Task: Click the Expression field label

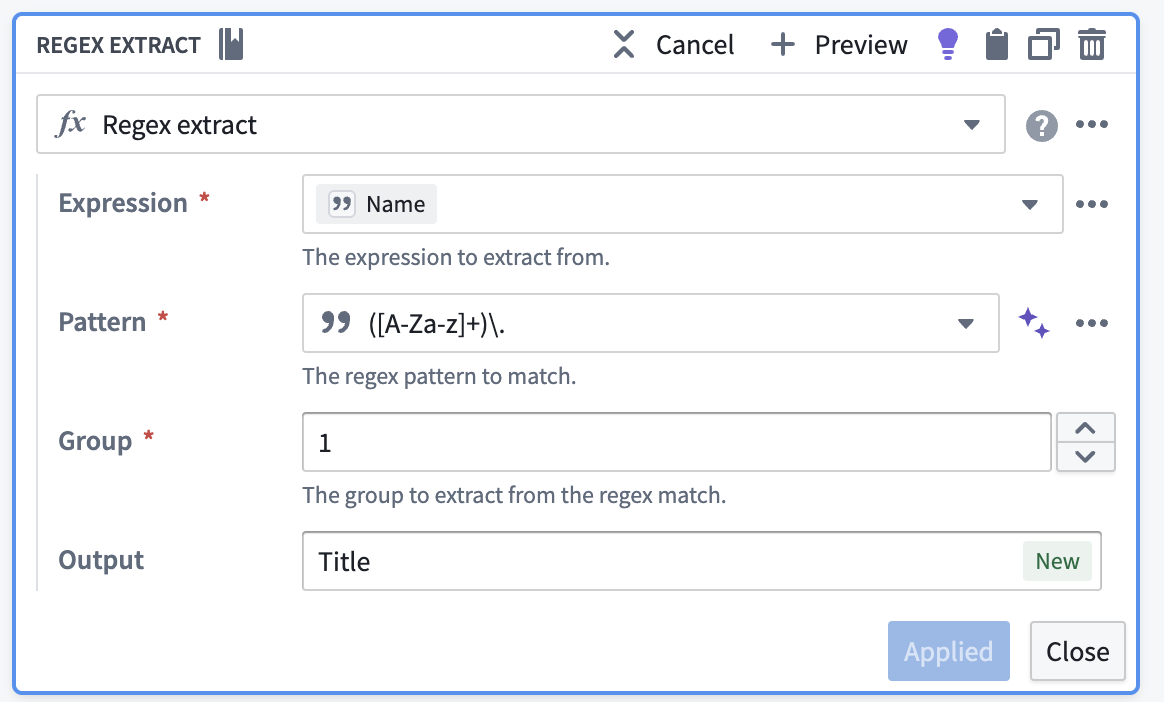Action: coord(122,203)
